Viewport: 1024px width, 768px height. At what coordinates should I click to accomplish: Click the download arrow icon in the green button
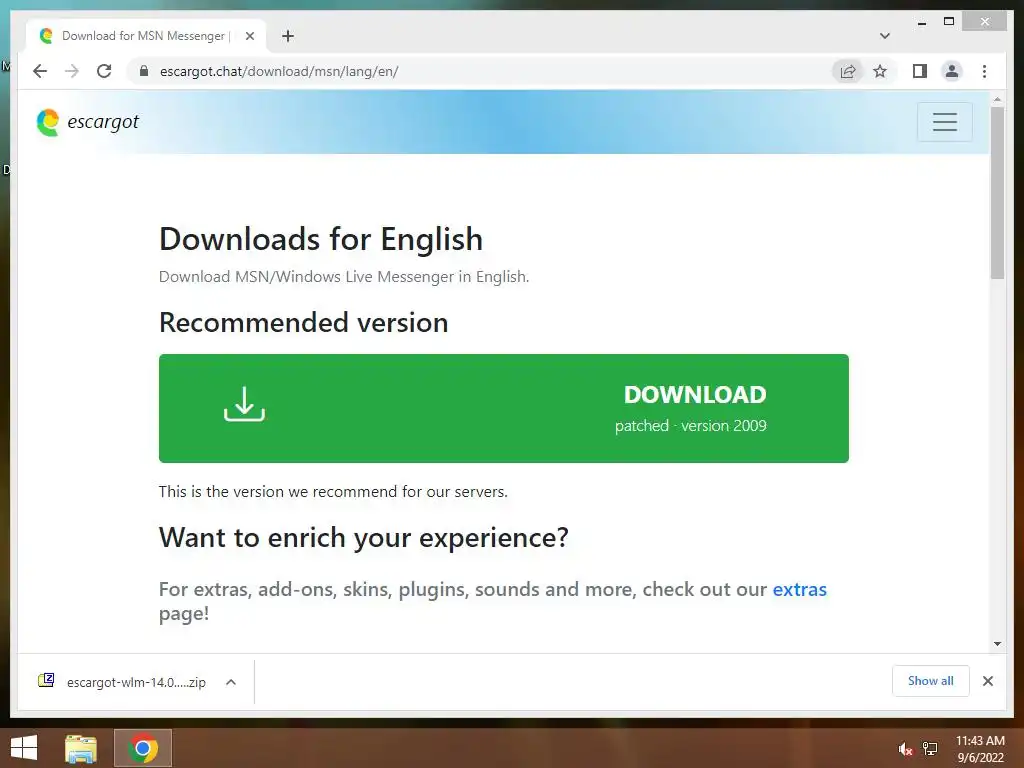pyautogui.click(x=244, y=404)
